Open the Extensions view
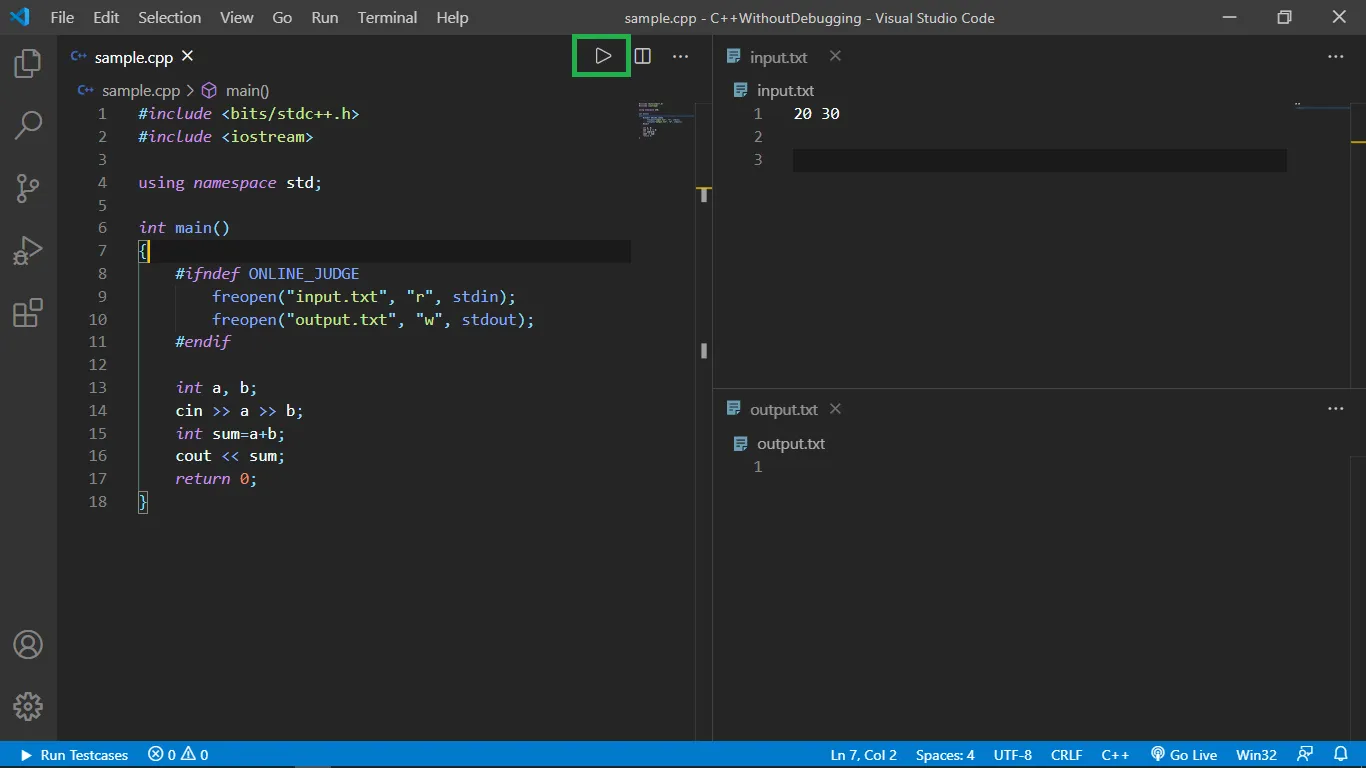 coord(27,313)
